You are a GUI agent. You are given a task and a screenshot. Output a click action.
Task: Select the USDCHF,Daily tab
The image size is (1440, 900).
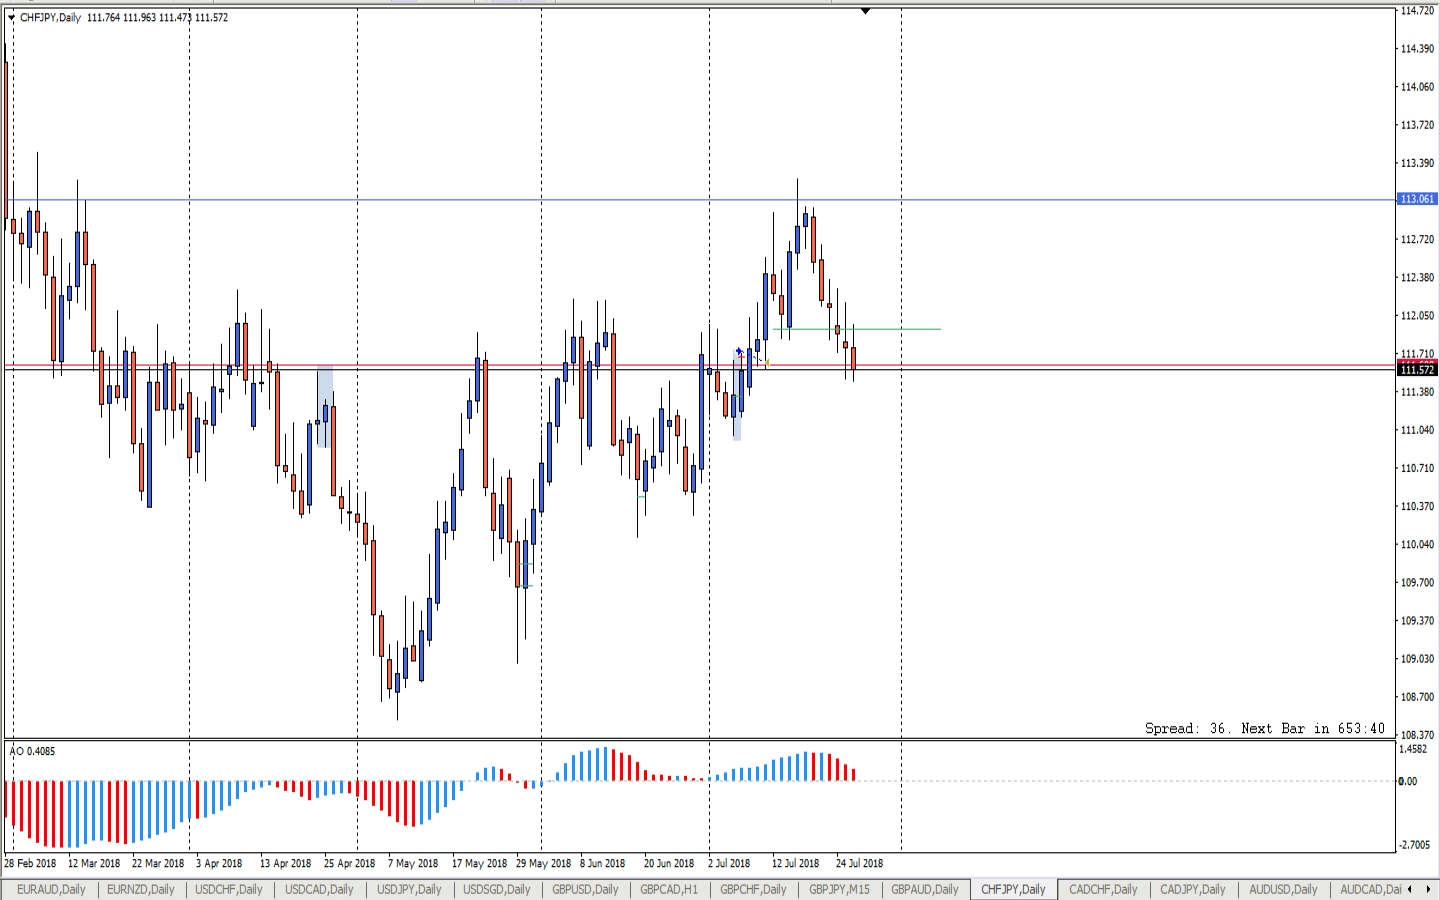pyautogui.click(x=229, y=889)
